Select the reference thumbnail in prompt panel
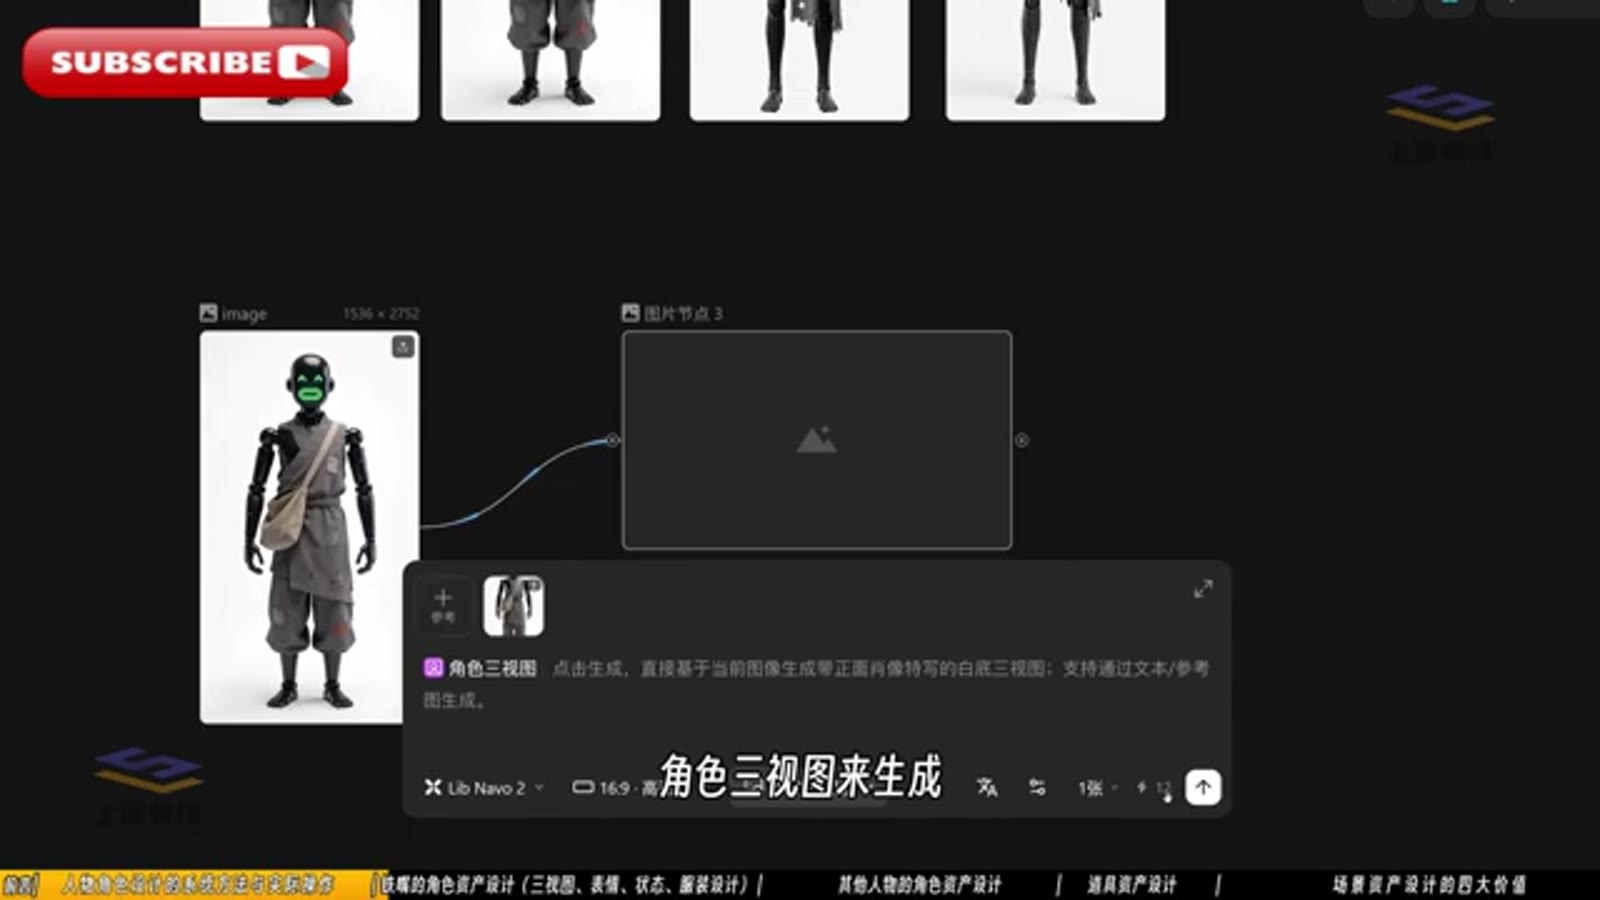The image size is (1600, 900). pyautogui.click(x=513, y=605)
